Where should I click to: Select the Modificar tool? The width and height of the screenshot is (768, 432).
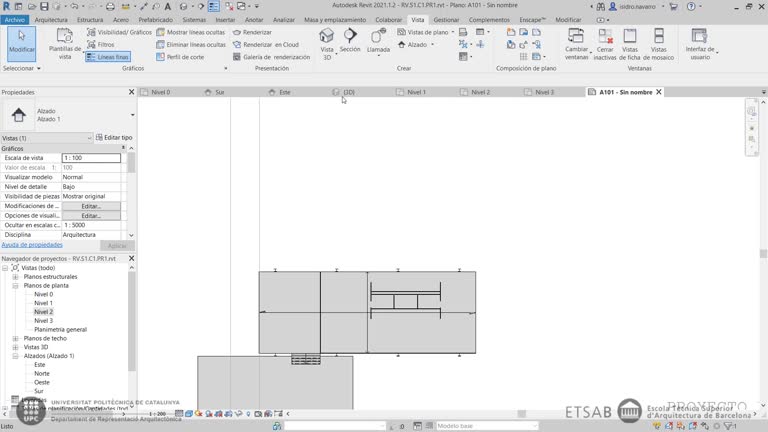point(22,43)
